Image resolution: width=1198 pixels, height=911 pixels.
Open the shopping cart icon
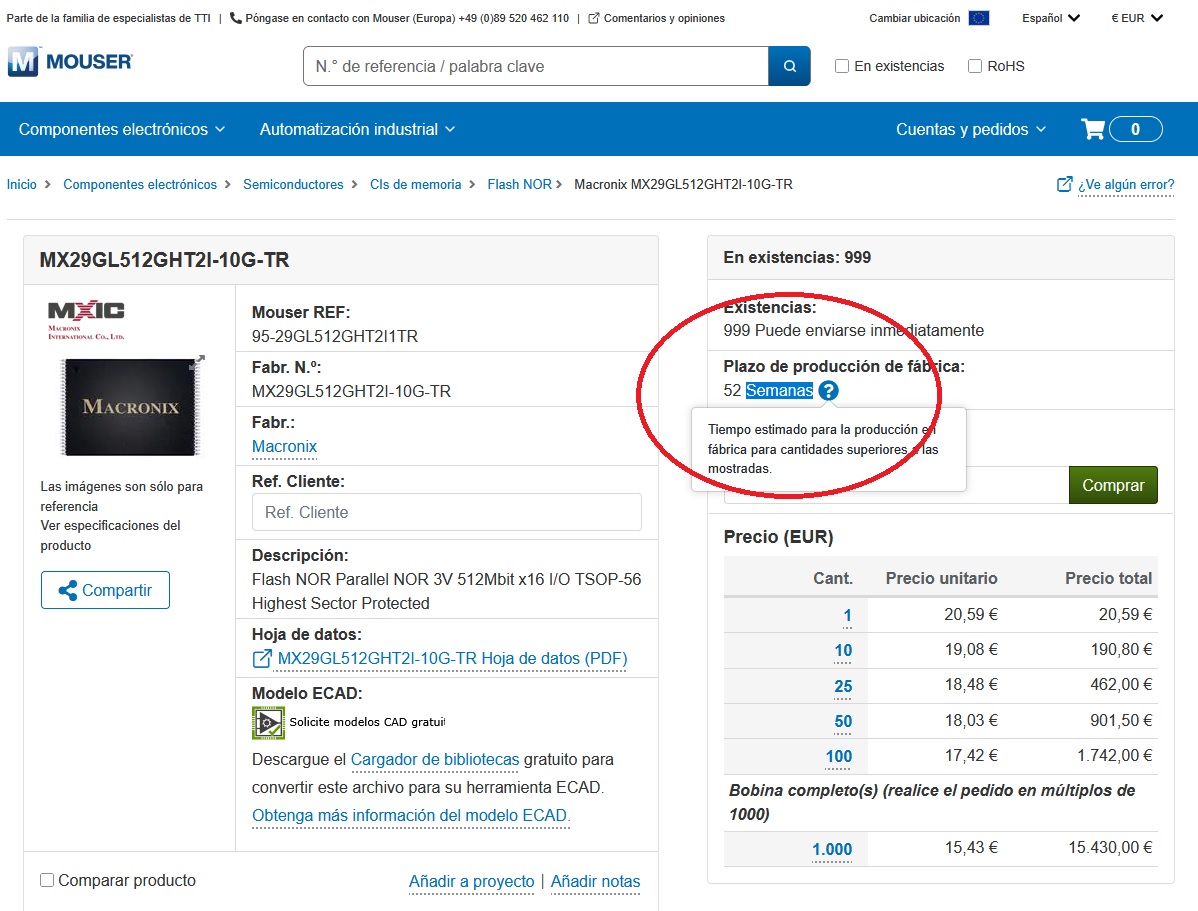[x=1093, y=129]
